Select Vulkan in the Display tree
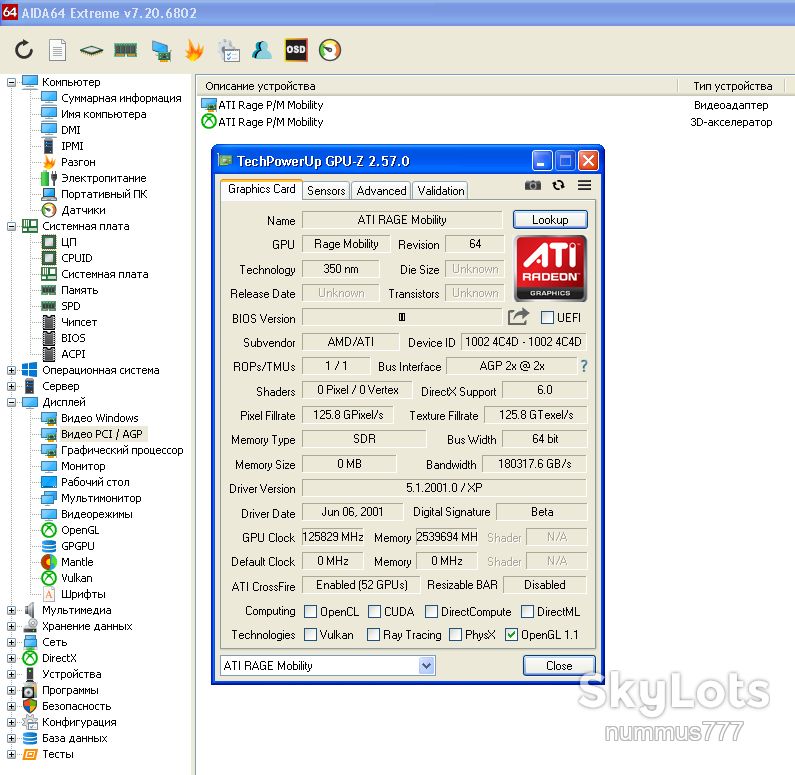795x775 pixels. [77, 578]
